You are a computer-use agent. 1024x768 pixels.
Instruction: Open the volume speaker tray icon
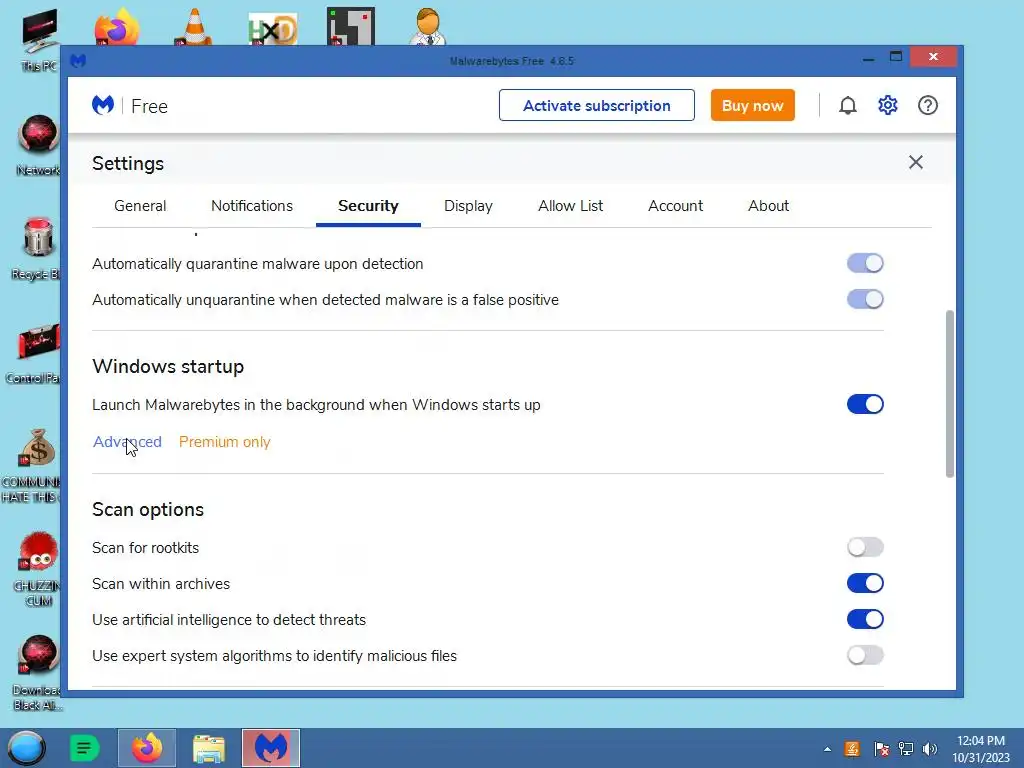tap(930, 749)
